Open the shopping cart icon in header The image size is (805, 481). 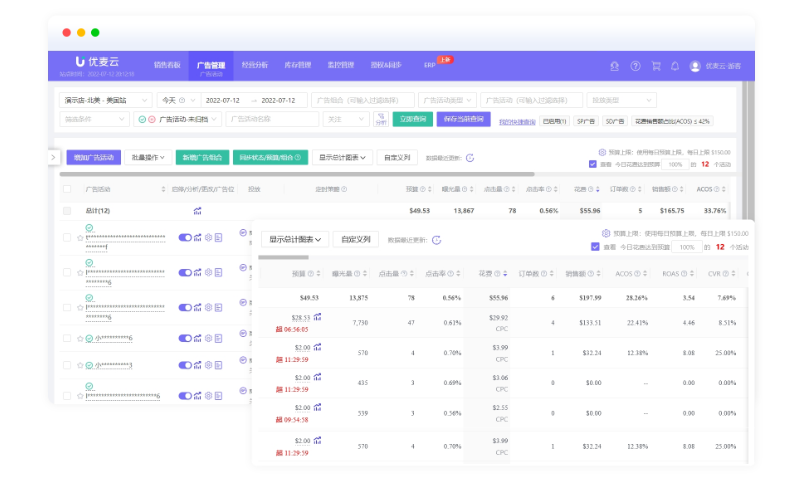click(x=655, y=66)
